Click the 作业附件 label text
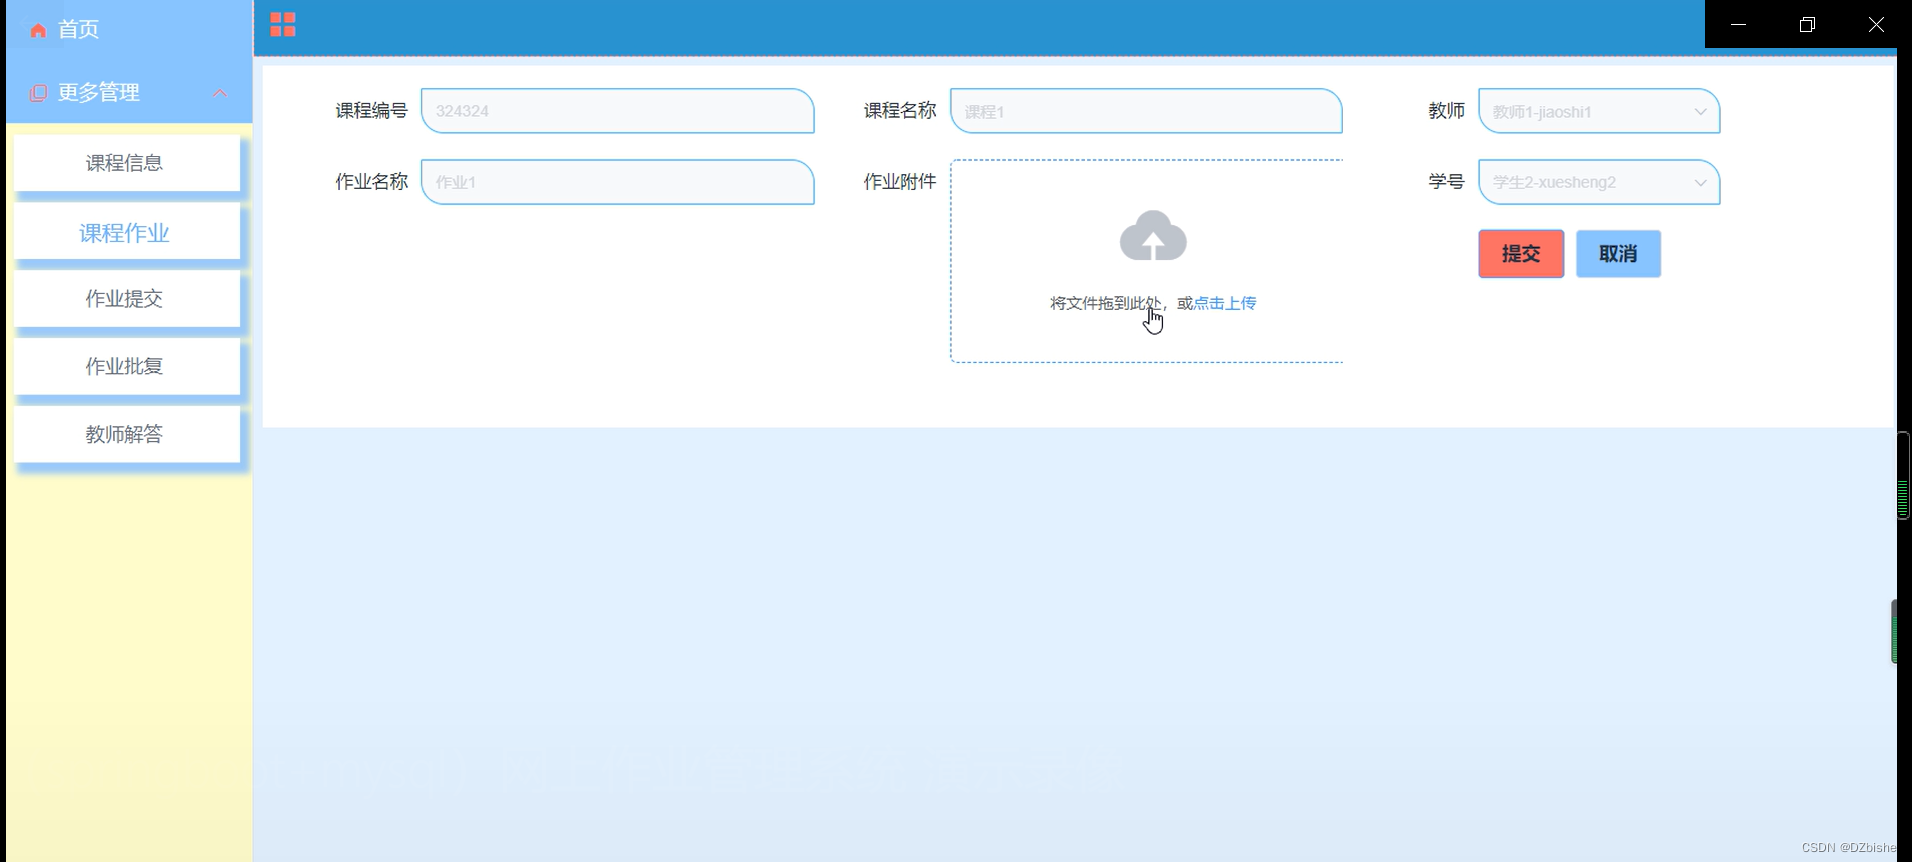The image size is (1912, 862). point(900,182)
